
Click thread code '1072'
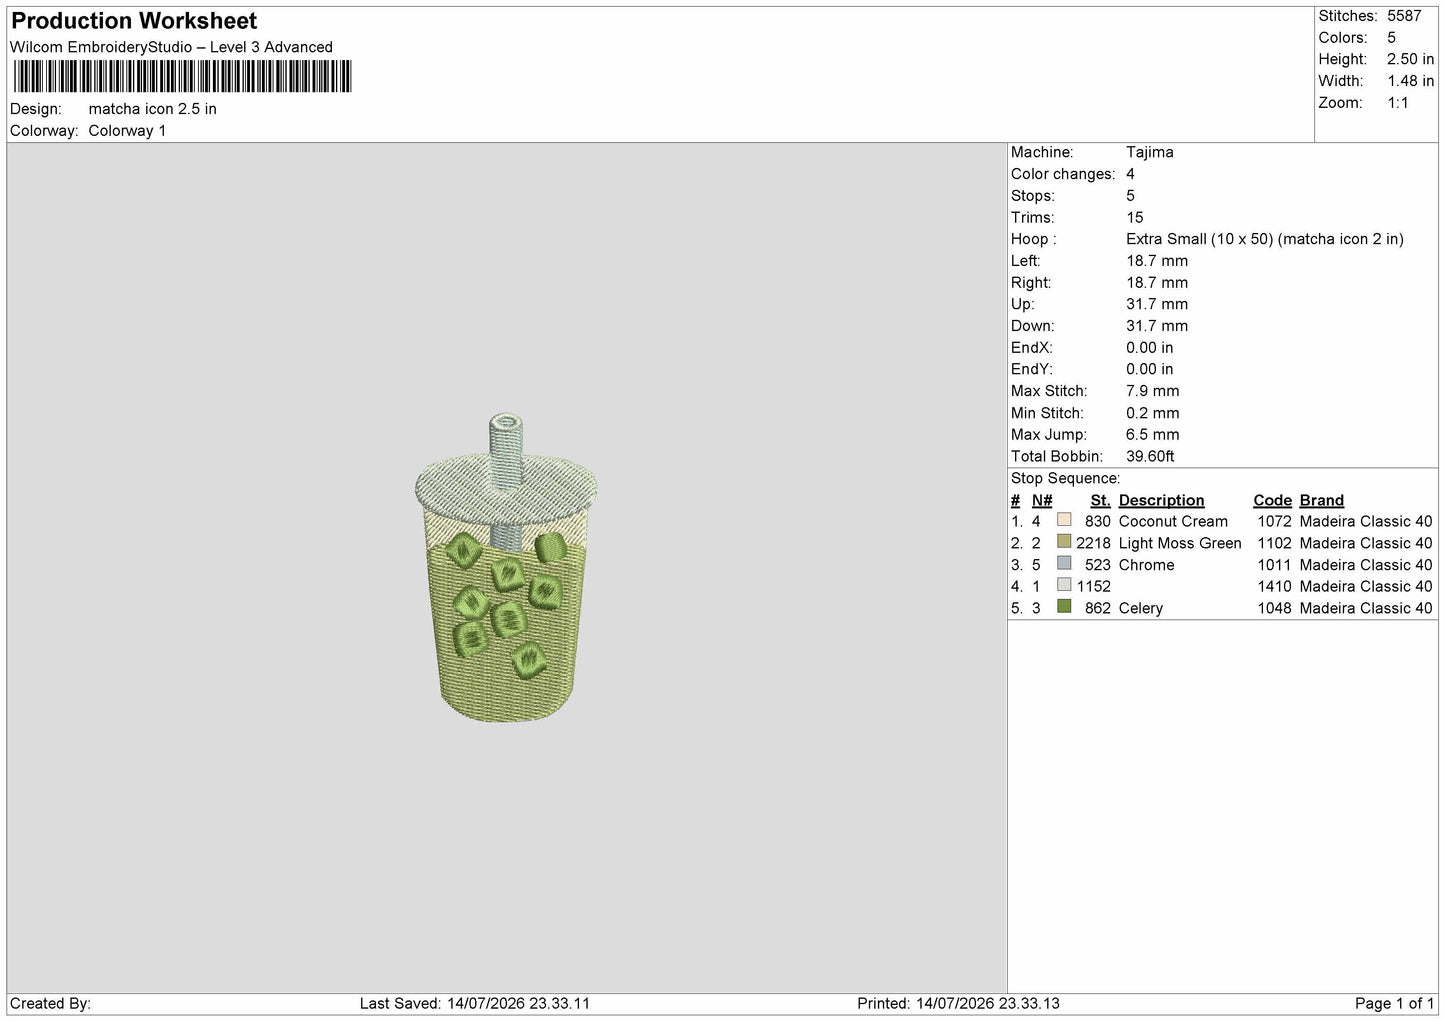click(x=1275, y=521)
